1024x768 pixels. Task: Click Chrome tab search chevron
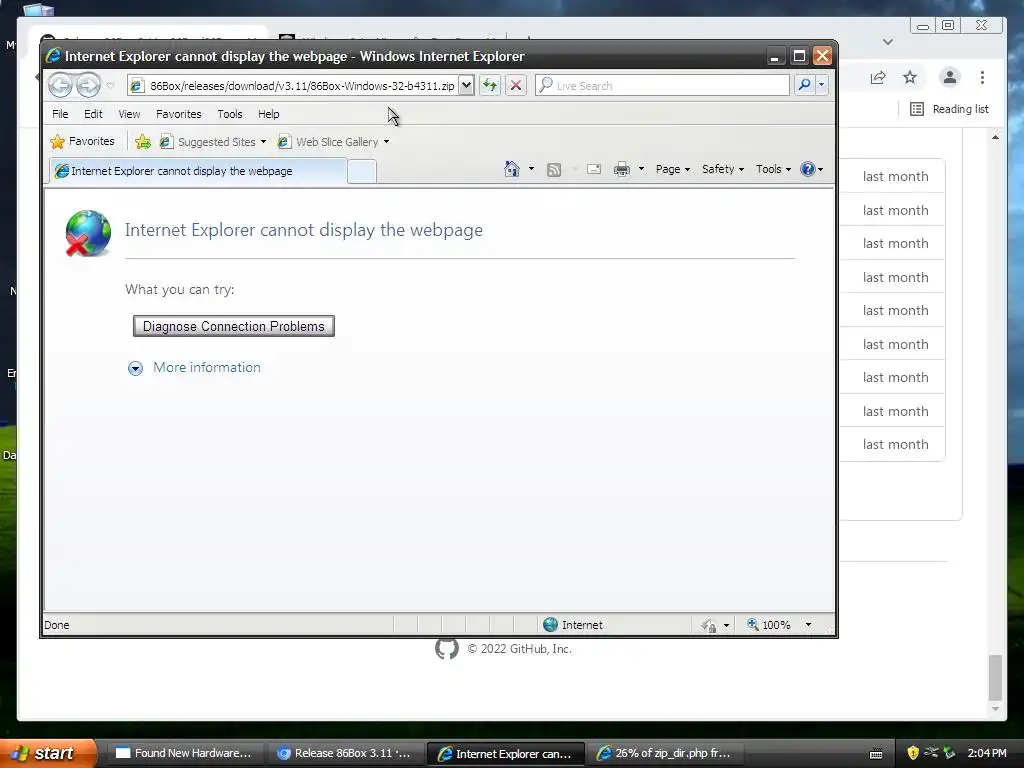tap(888, 42)
